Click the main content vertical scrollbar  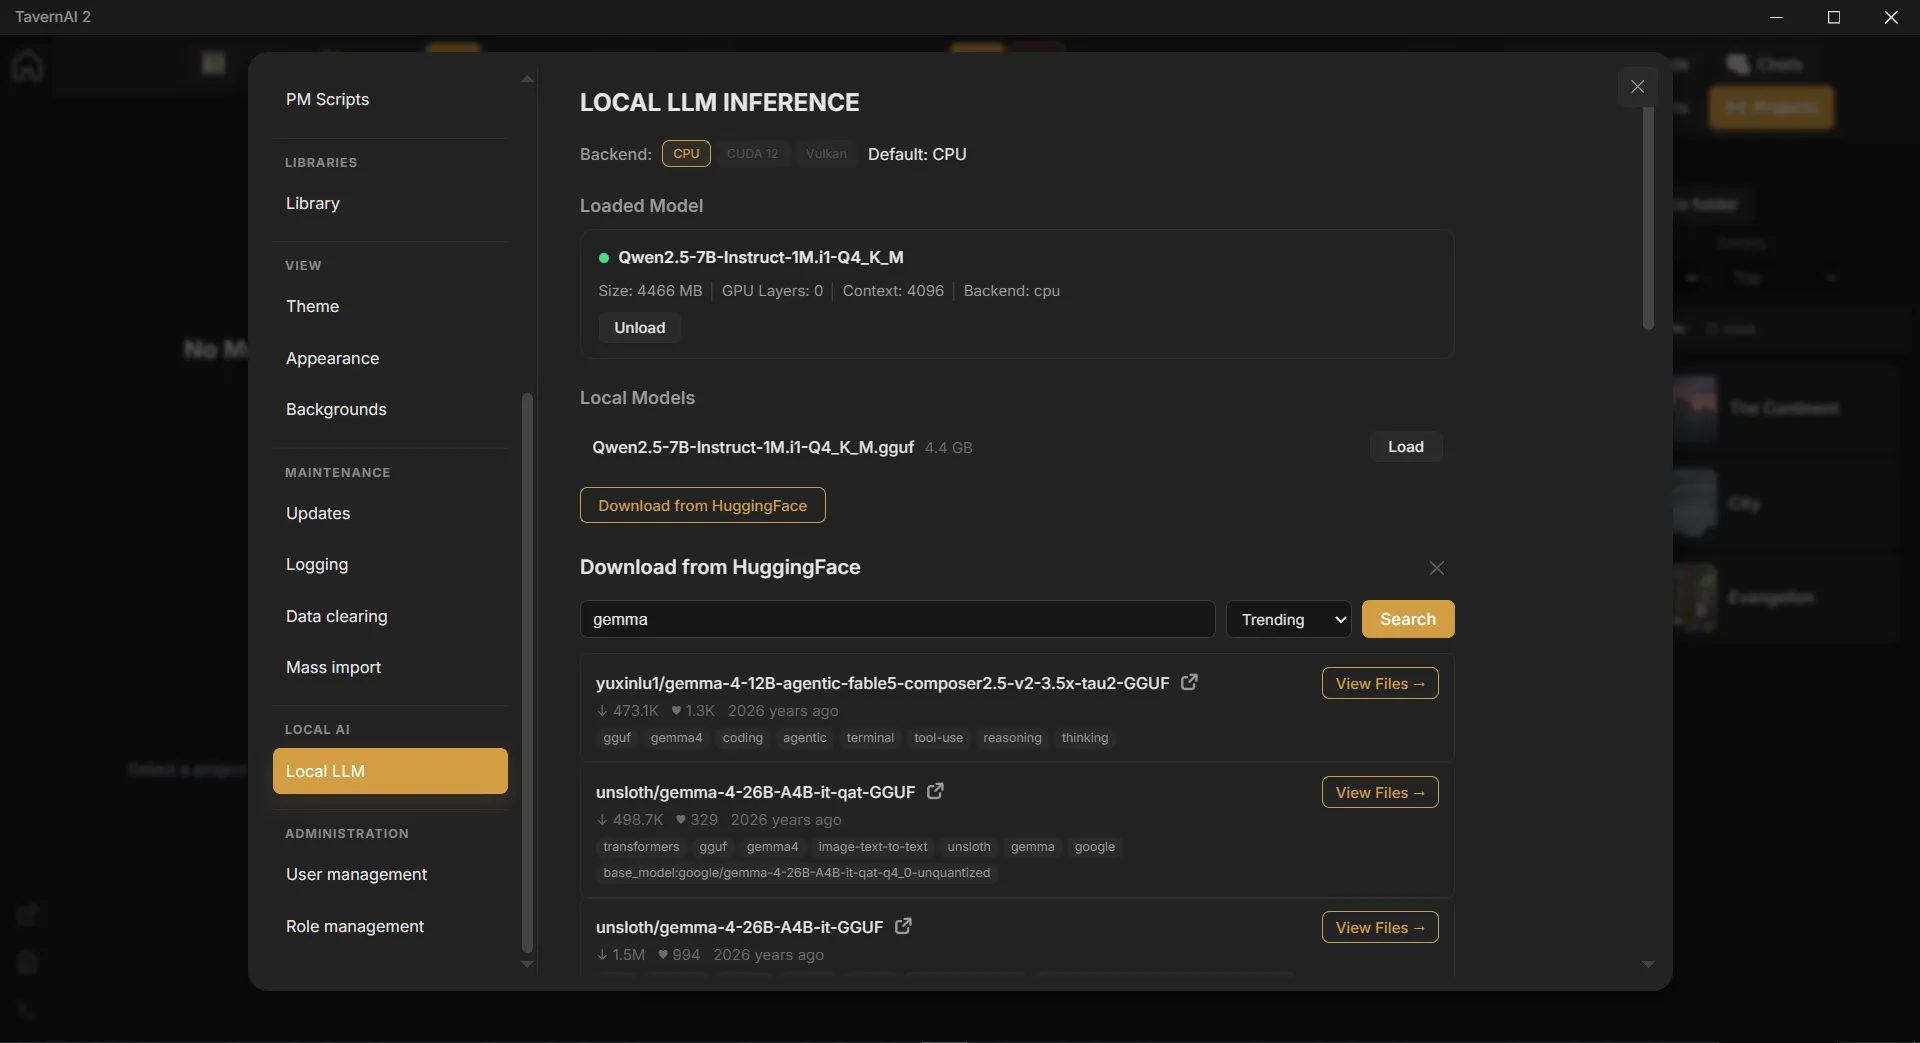(x=1648, y=218)
